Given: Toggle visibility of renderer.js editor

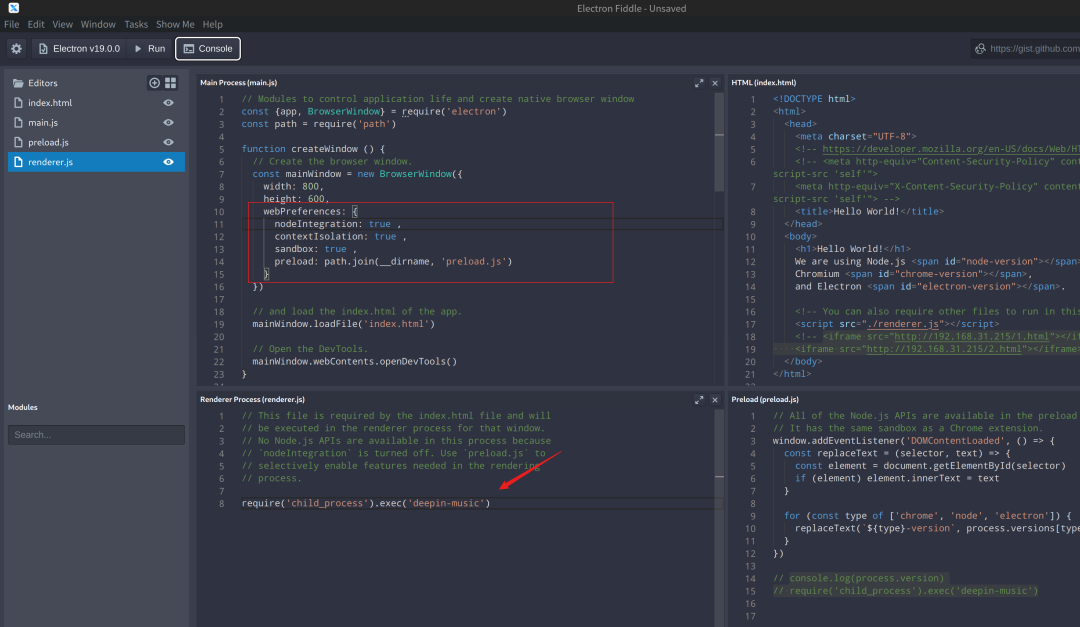Looking at the screenshot, I should [168, 162].
